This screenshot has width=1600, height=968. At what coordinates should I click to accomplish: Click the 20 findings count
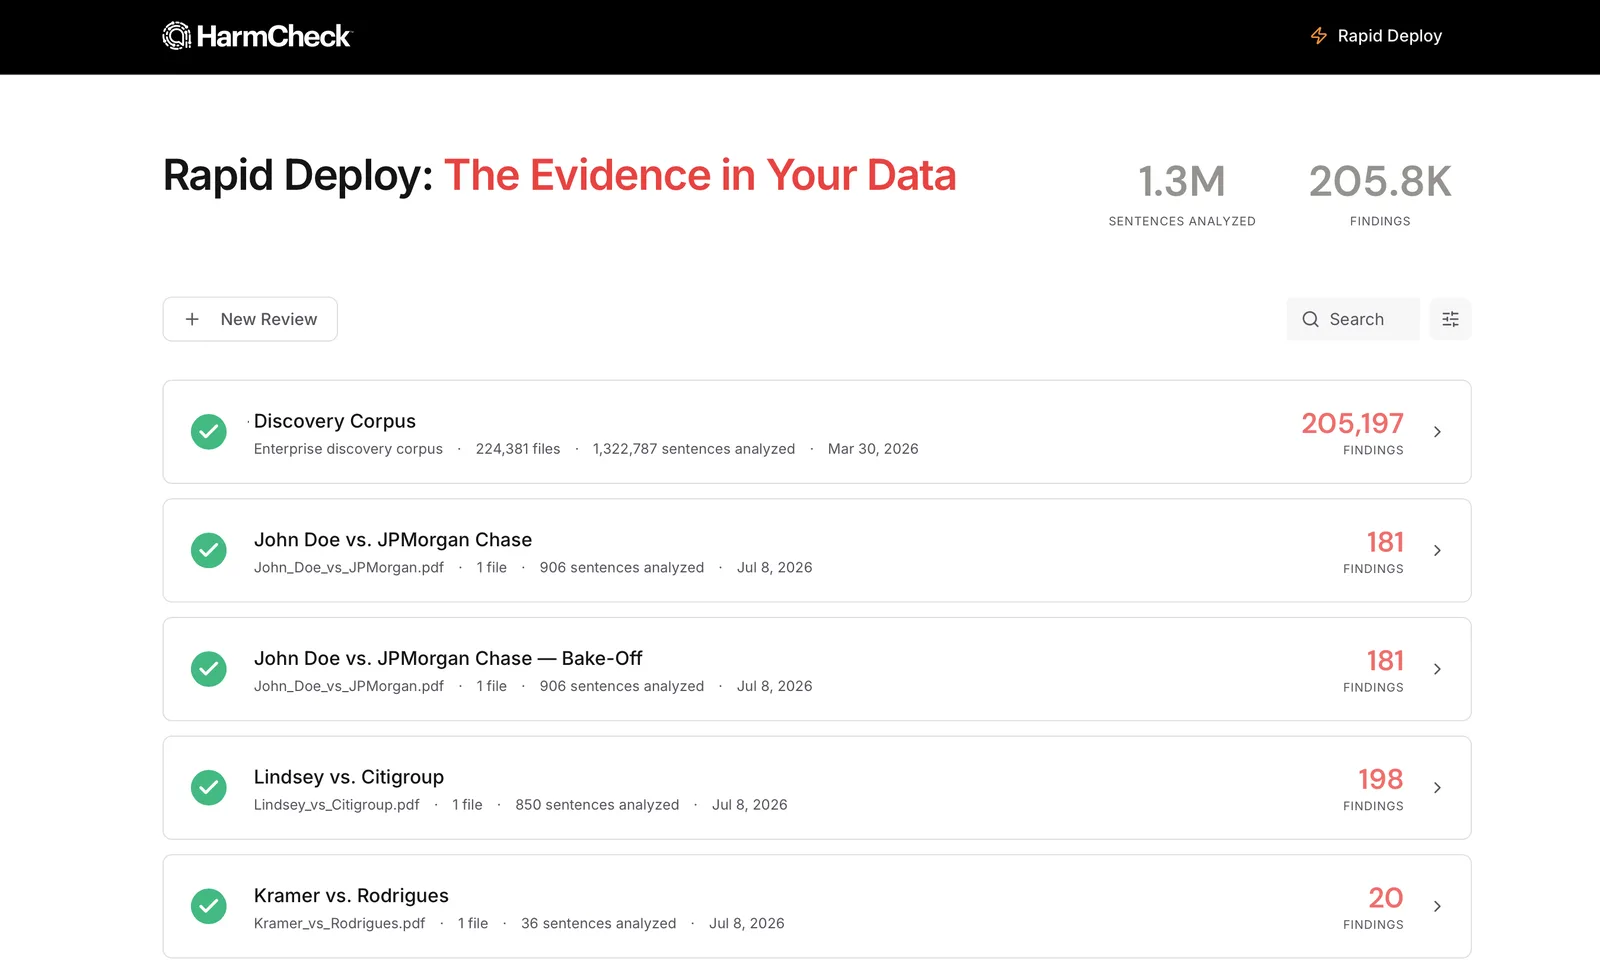1386,898
